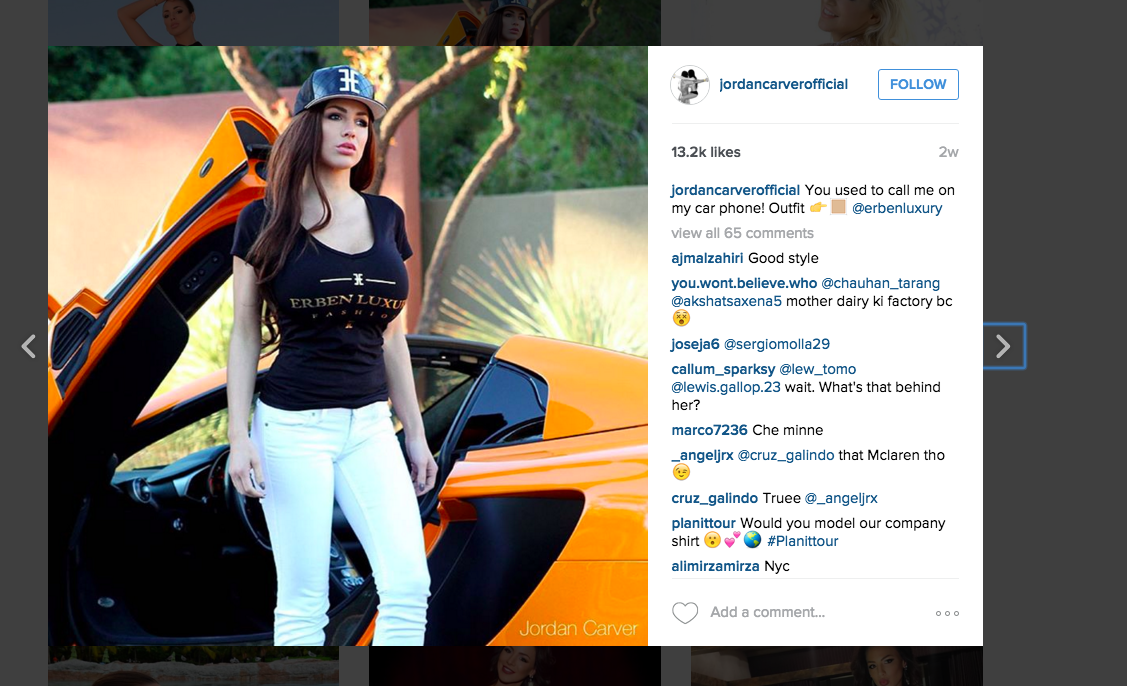Open jordancarverofficial username in header
The height and width of the screenshot is (686, 1127).
point(783,84)
